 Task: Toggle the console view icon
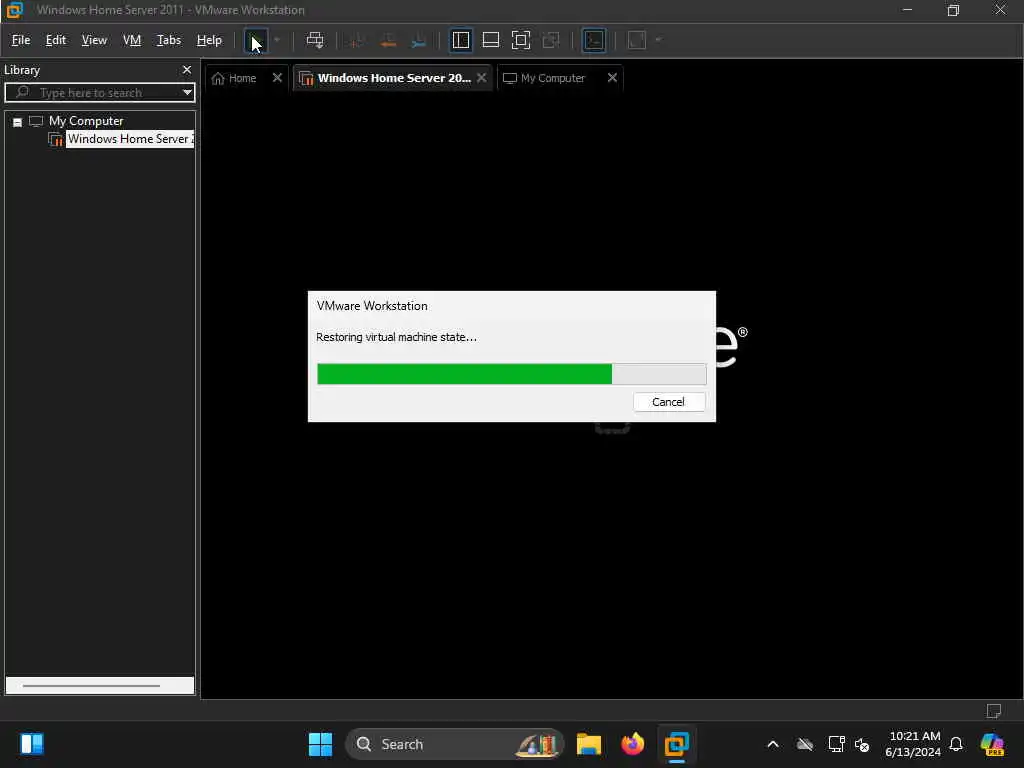coord(594,40)
